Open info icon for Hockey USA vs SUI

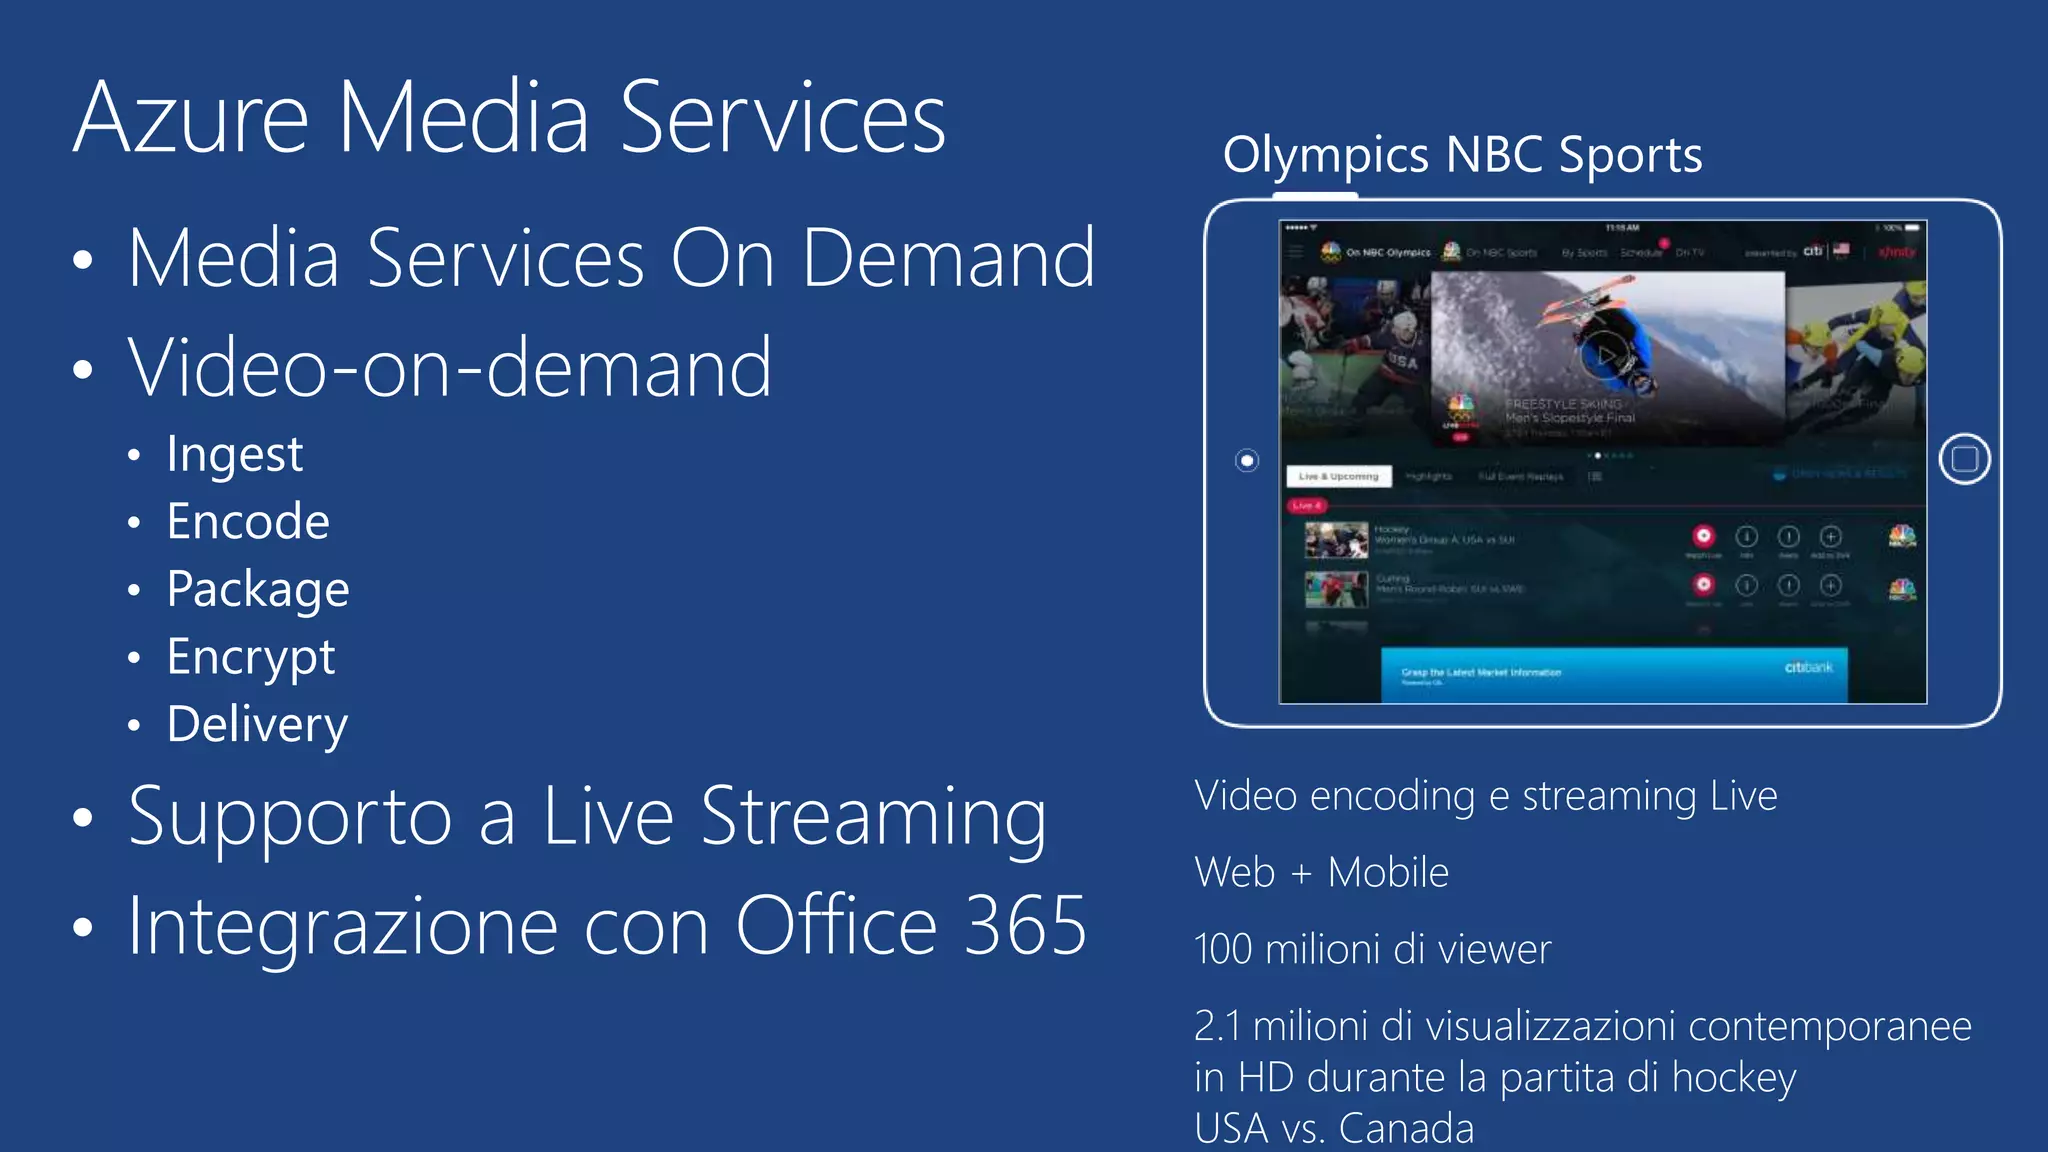click(x=1746, y=537)
